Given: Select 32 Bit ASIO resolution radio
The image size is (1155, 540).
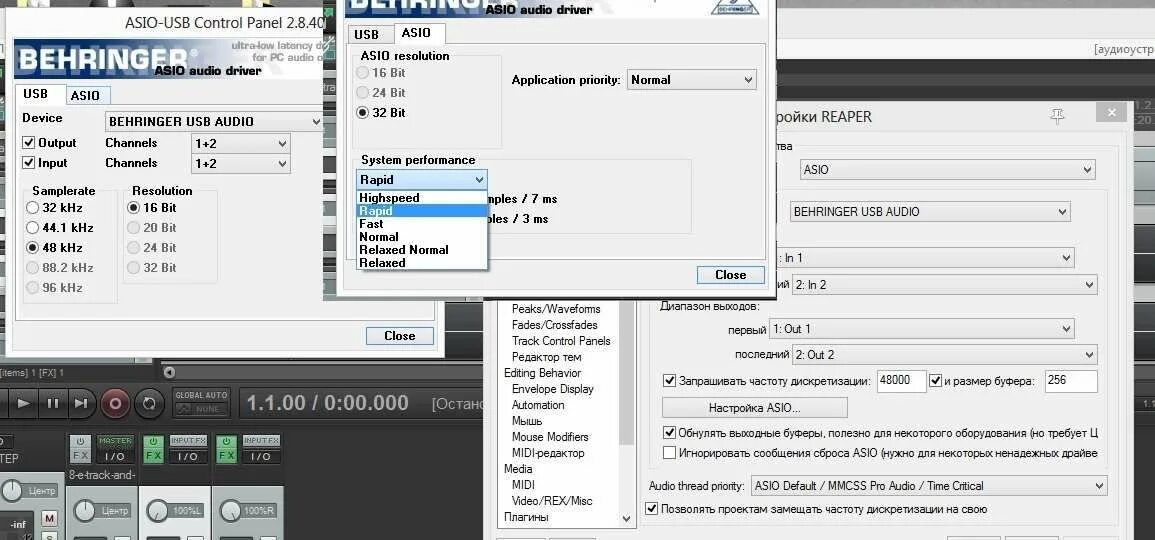Looking at the screenshot, I should pyautogui.click(x=362, y=113).
